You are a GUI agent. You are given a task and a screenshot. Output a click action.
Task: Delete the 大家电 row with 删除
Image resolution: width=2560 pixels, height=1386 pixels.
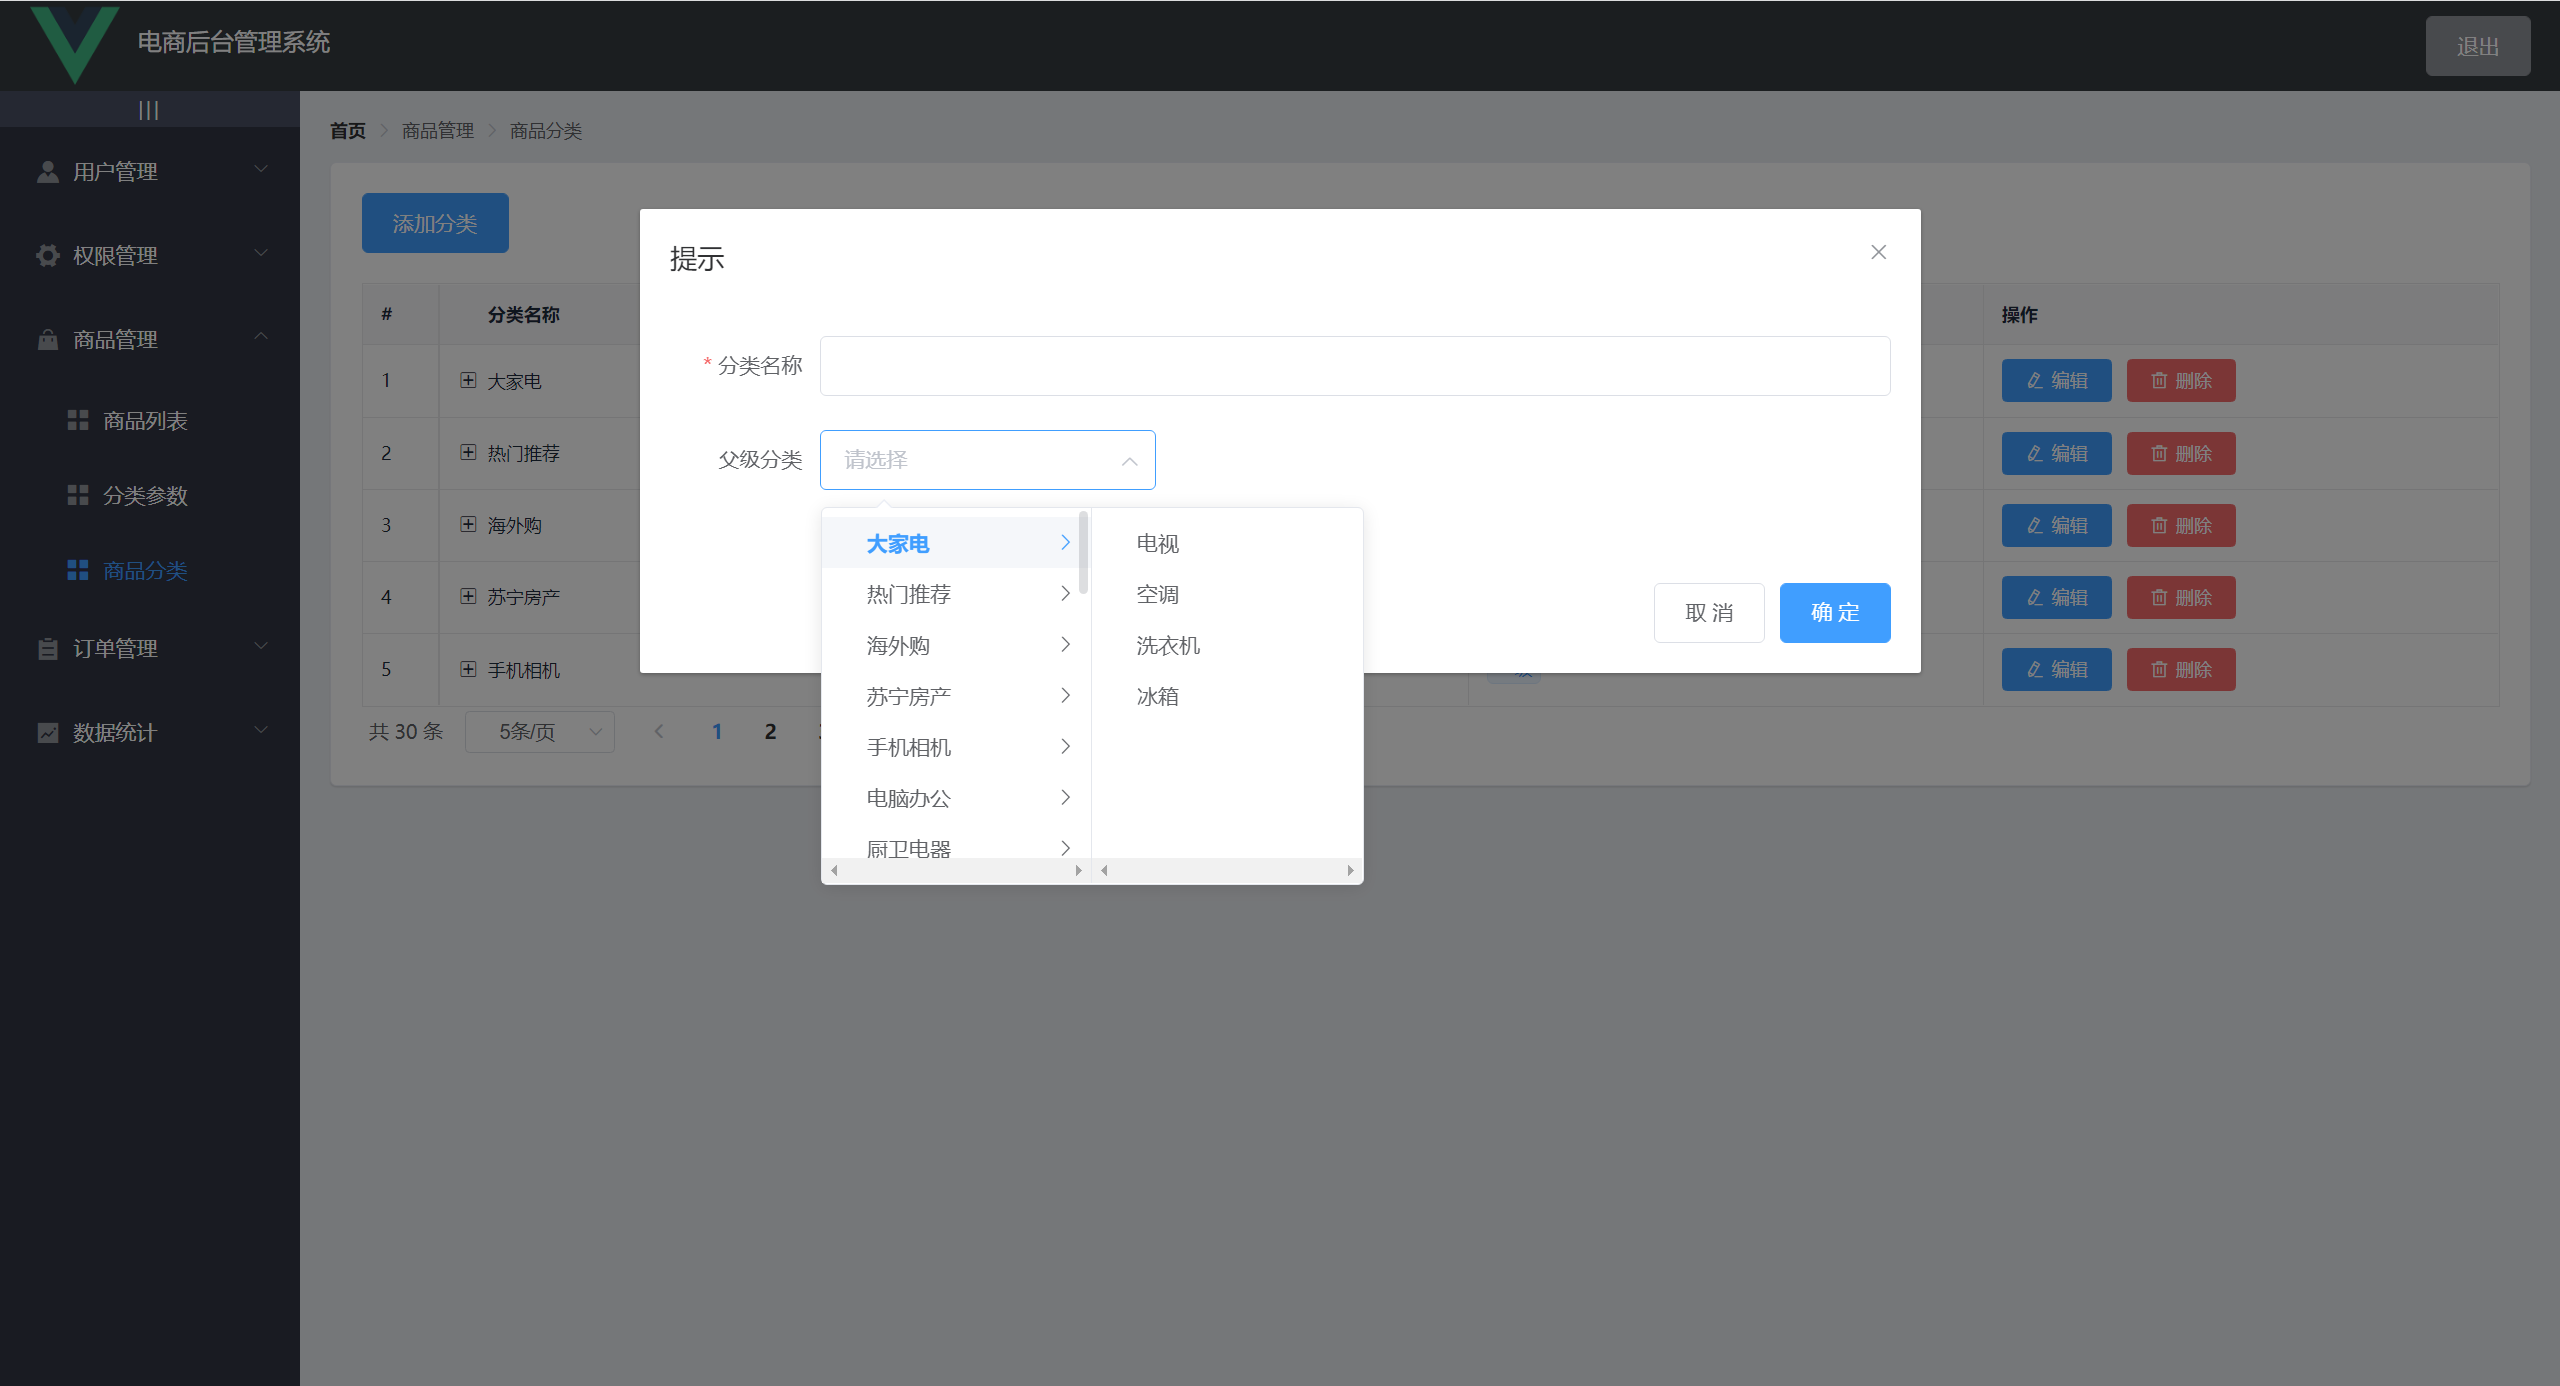click(x=2181, y=380)
